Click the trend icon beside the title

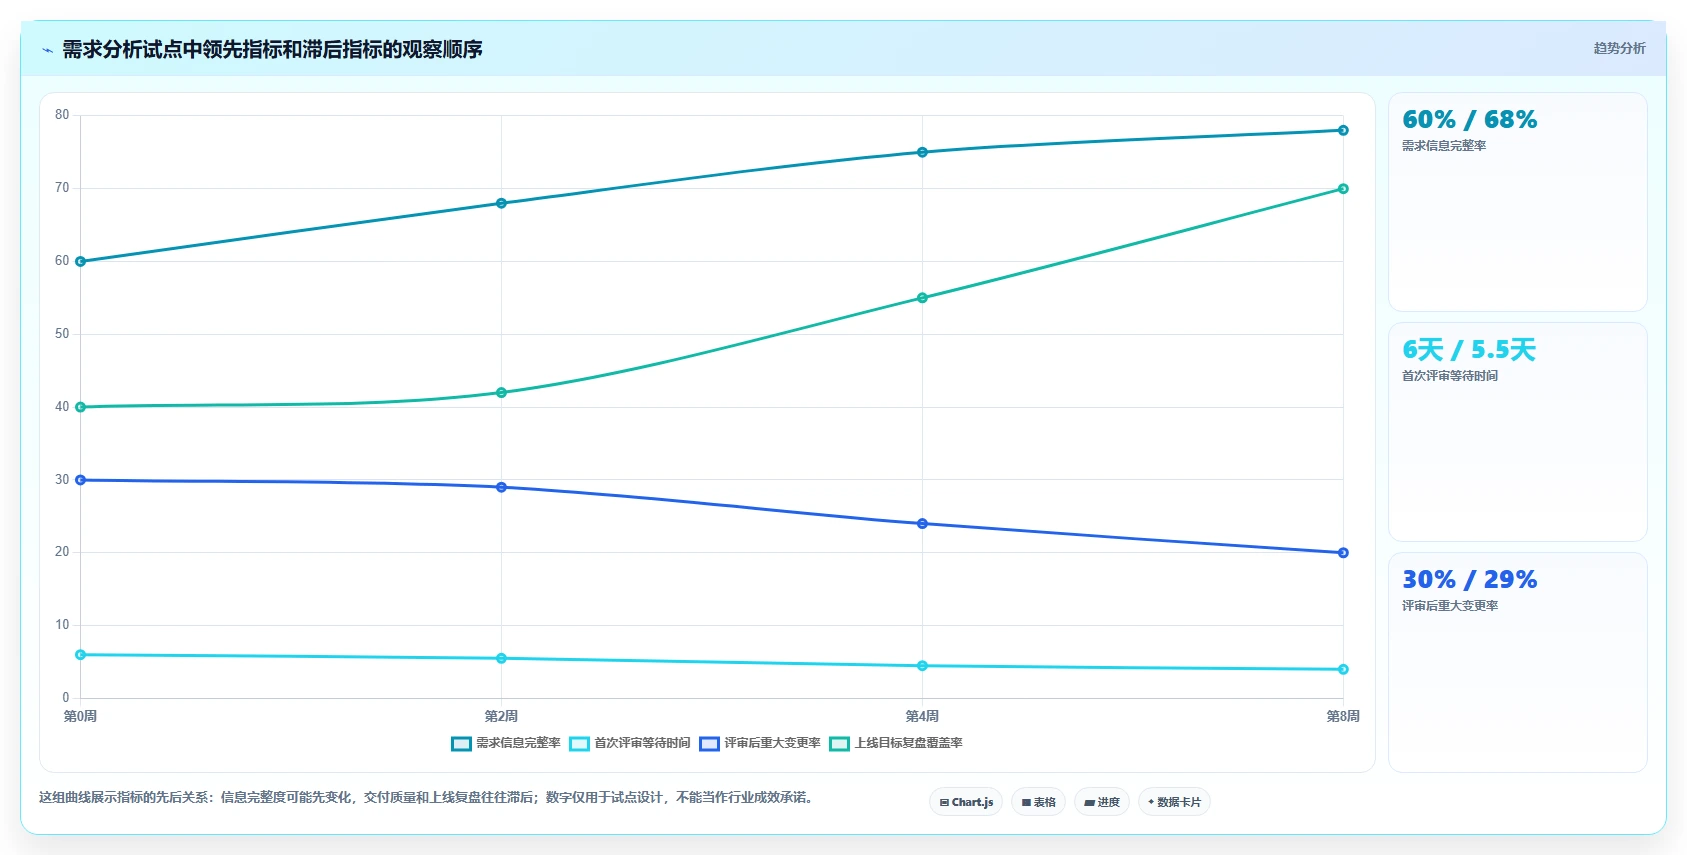[47, 50]
